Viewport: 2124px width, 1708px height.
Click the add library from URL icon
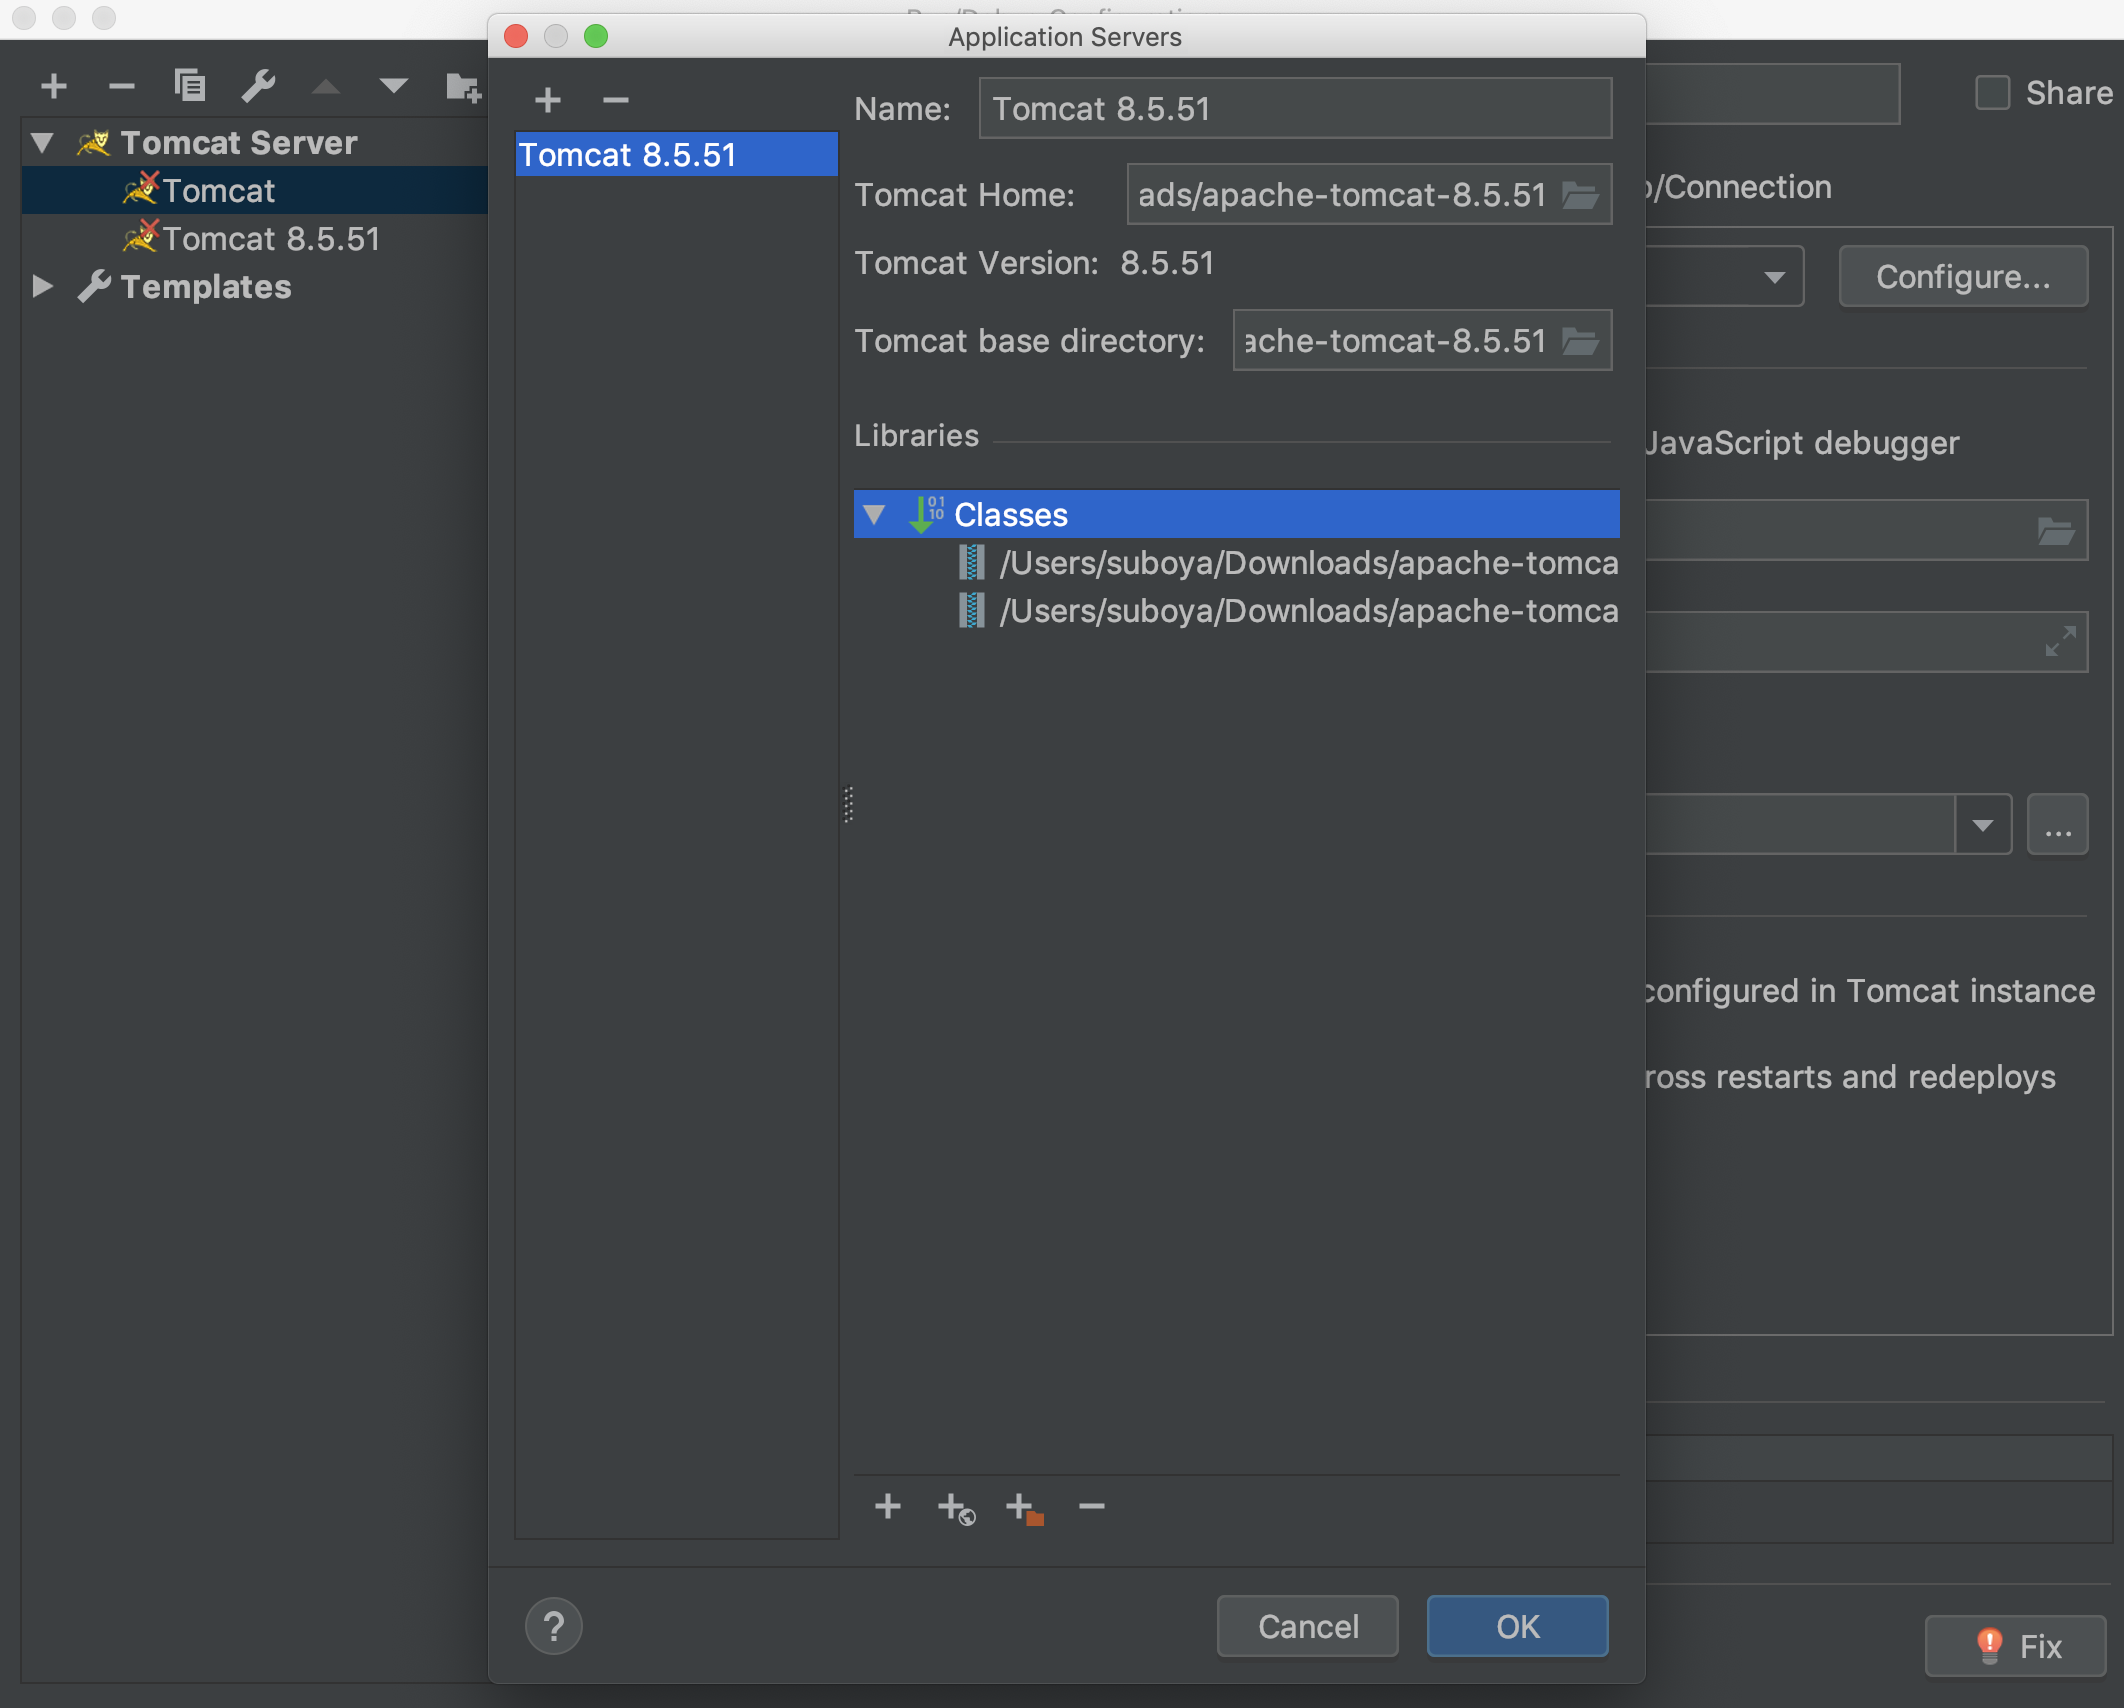point(956,1508)
